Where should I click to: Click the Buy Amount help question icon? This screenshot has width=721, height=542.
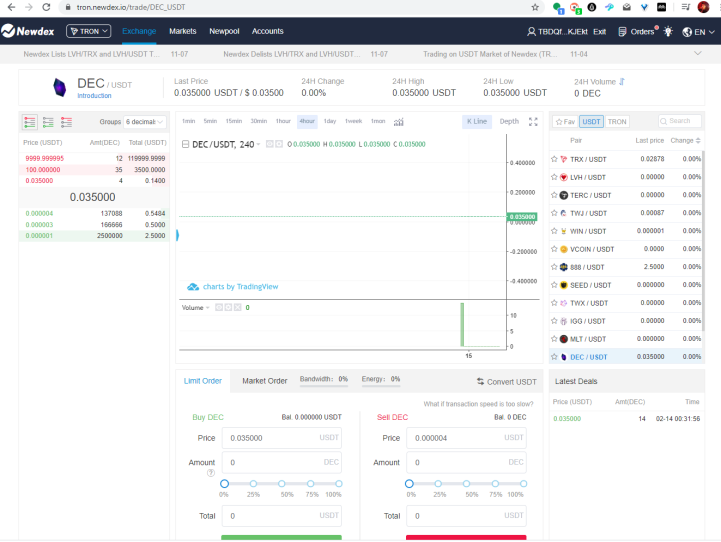[x=211, y=473]
